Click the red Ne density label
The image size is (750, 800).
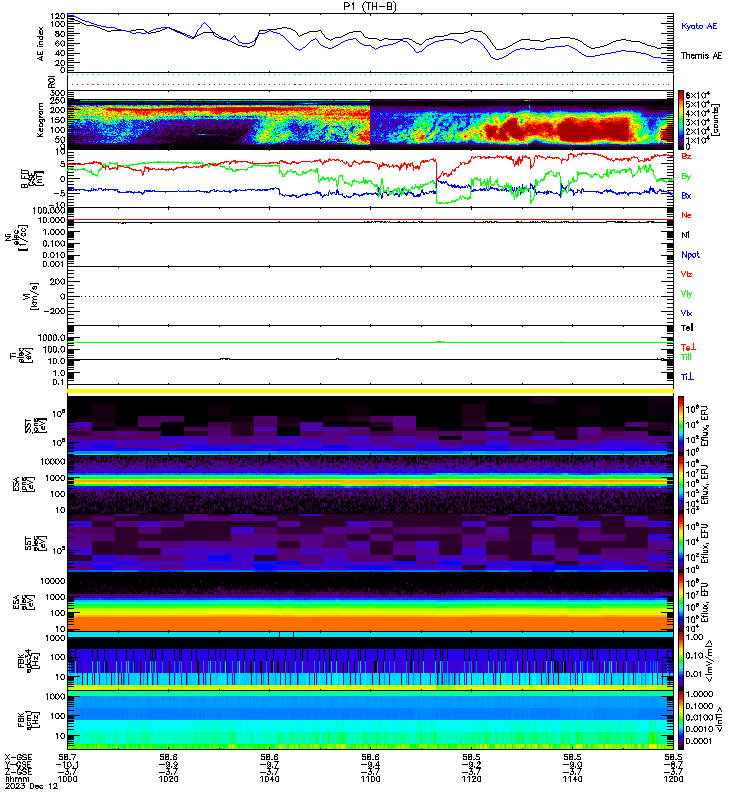coord(686,215)
